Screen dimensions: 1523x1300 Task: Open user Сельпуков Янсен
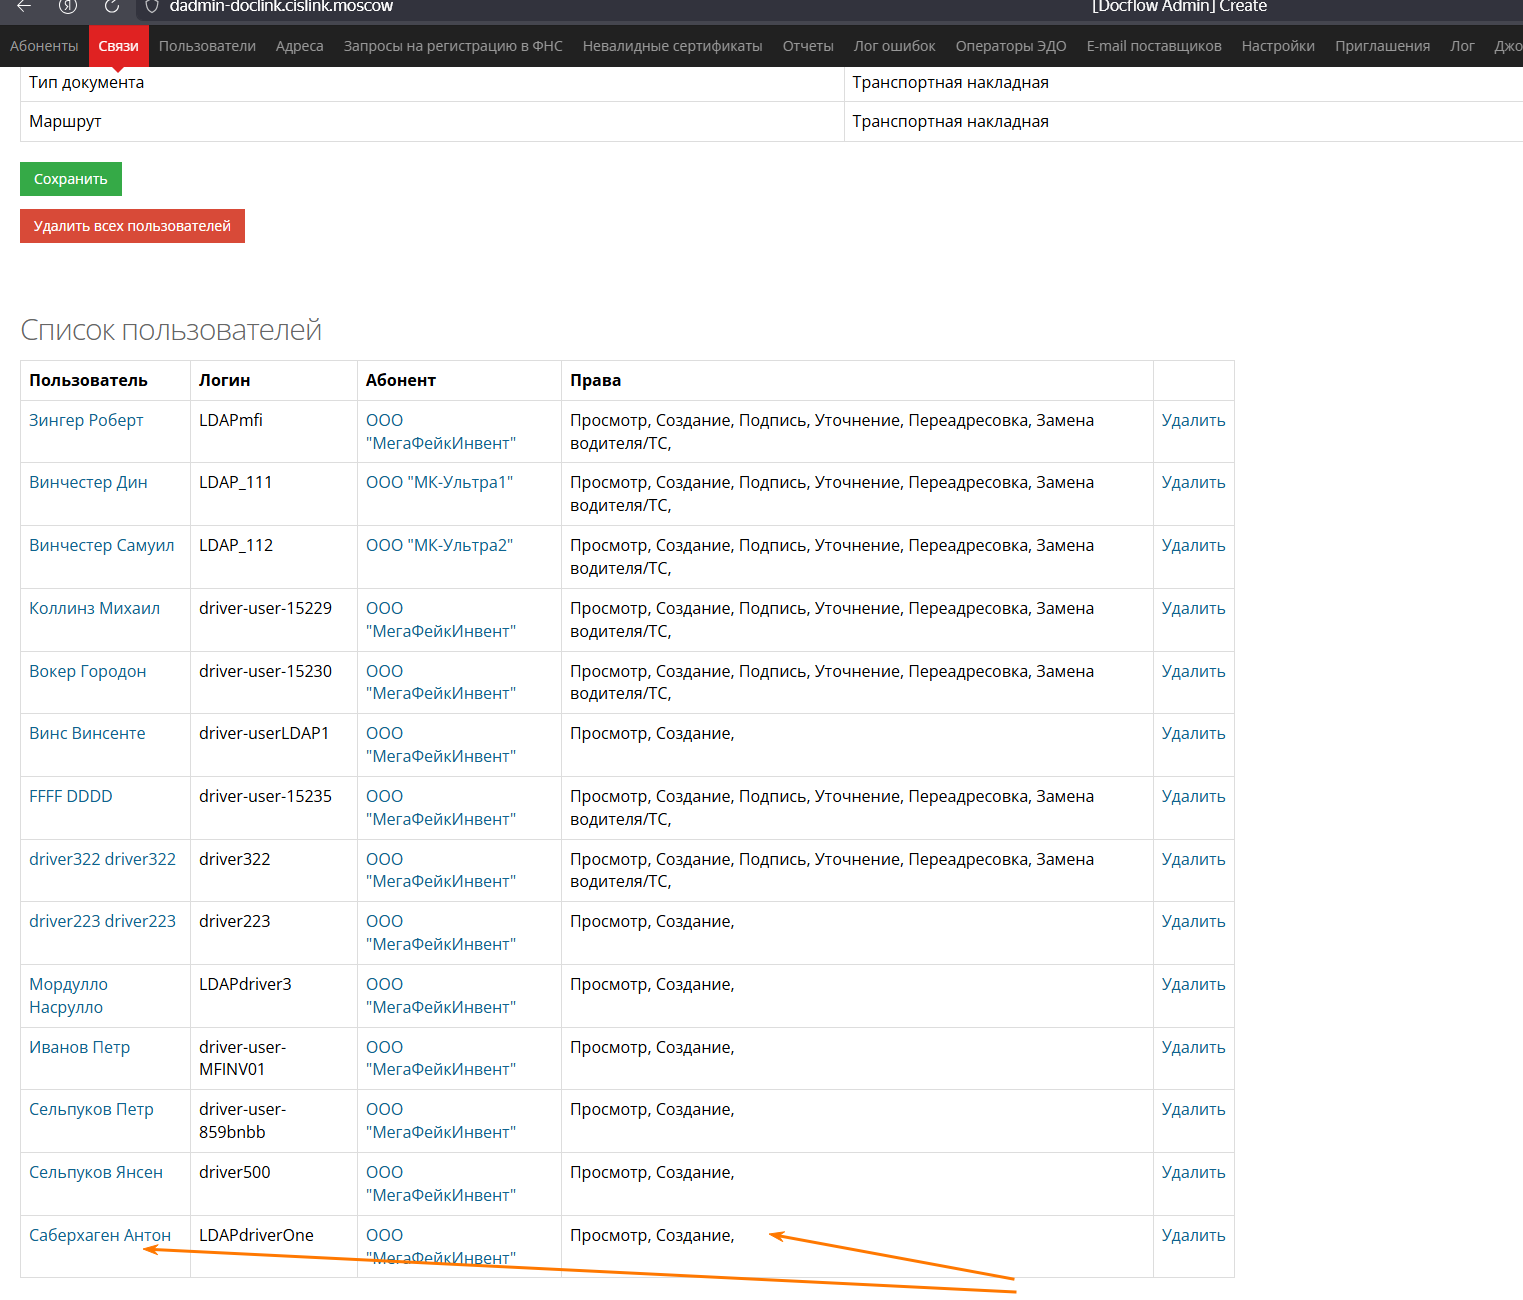pos(96,1172)
